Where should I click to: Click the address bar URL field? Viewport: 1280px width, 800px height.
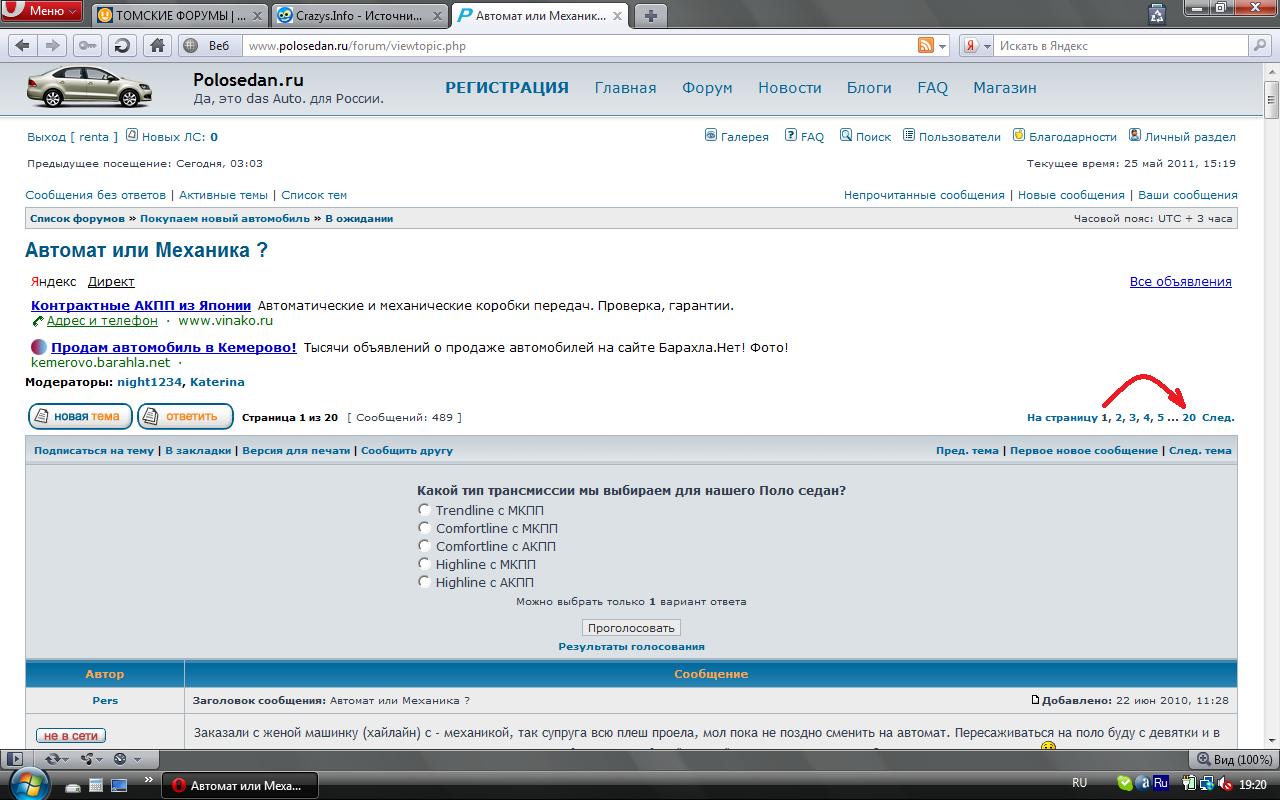(580, 46)
